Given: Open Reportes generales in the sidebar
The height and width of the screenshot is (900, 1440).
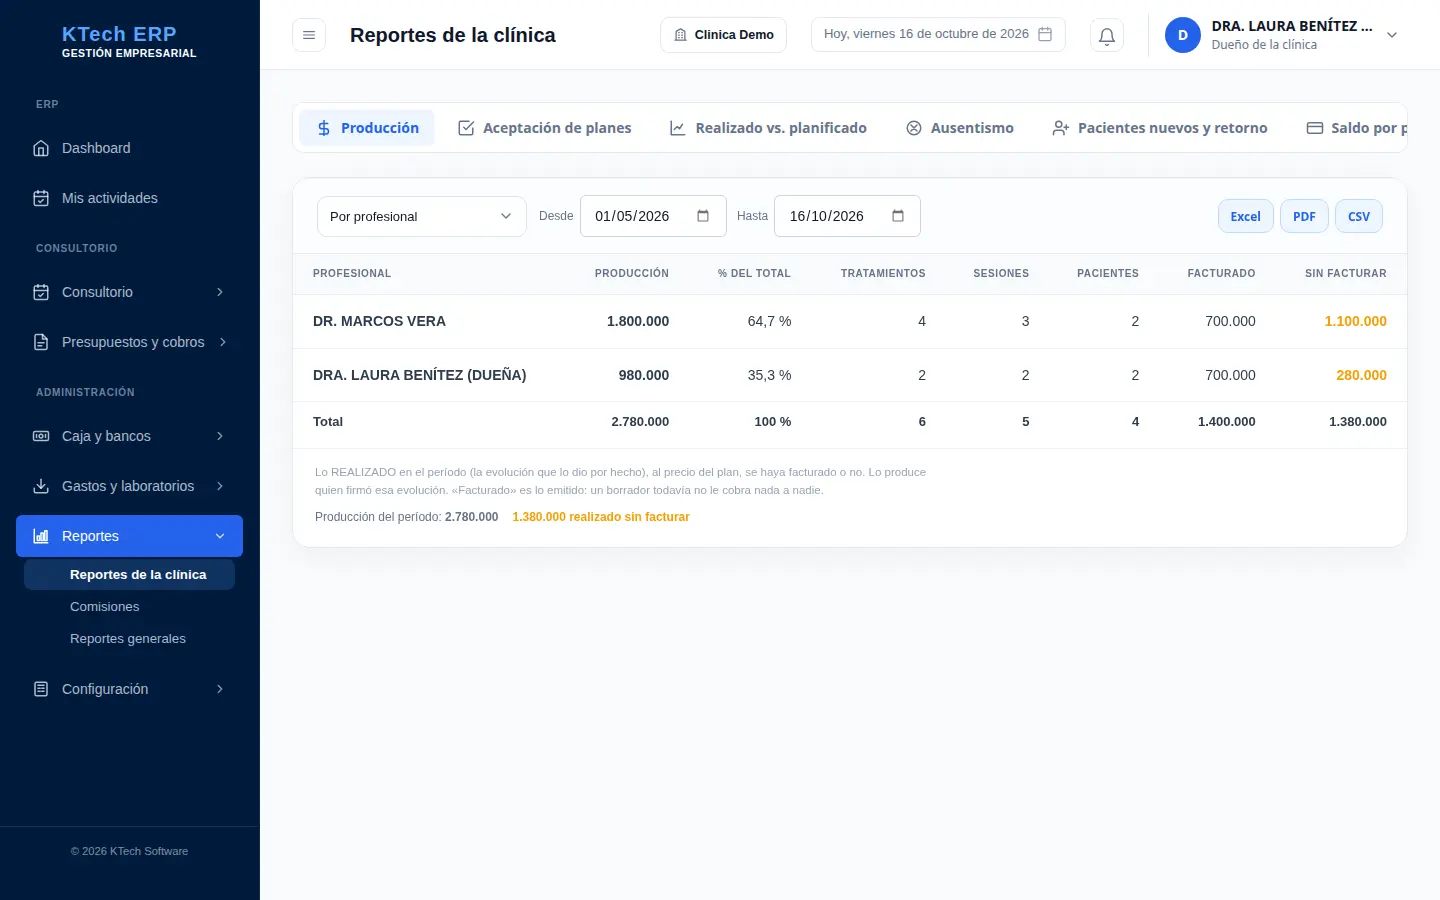Looking at the screenshot, I should [x=128, y=639].
